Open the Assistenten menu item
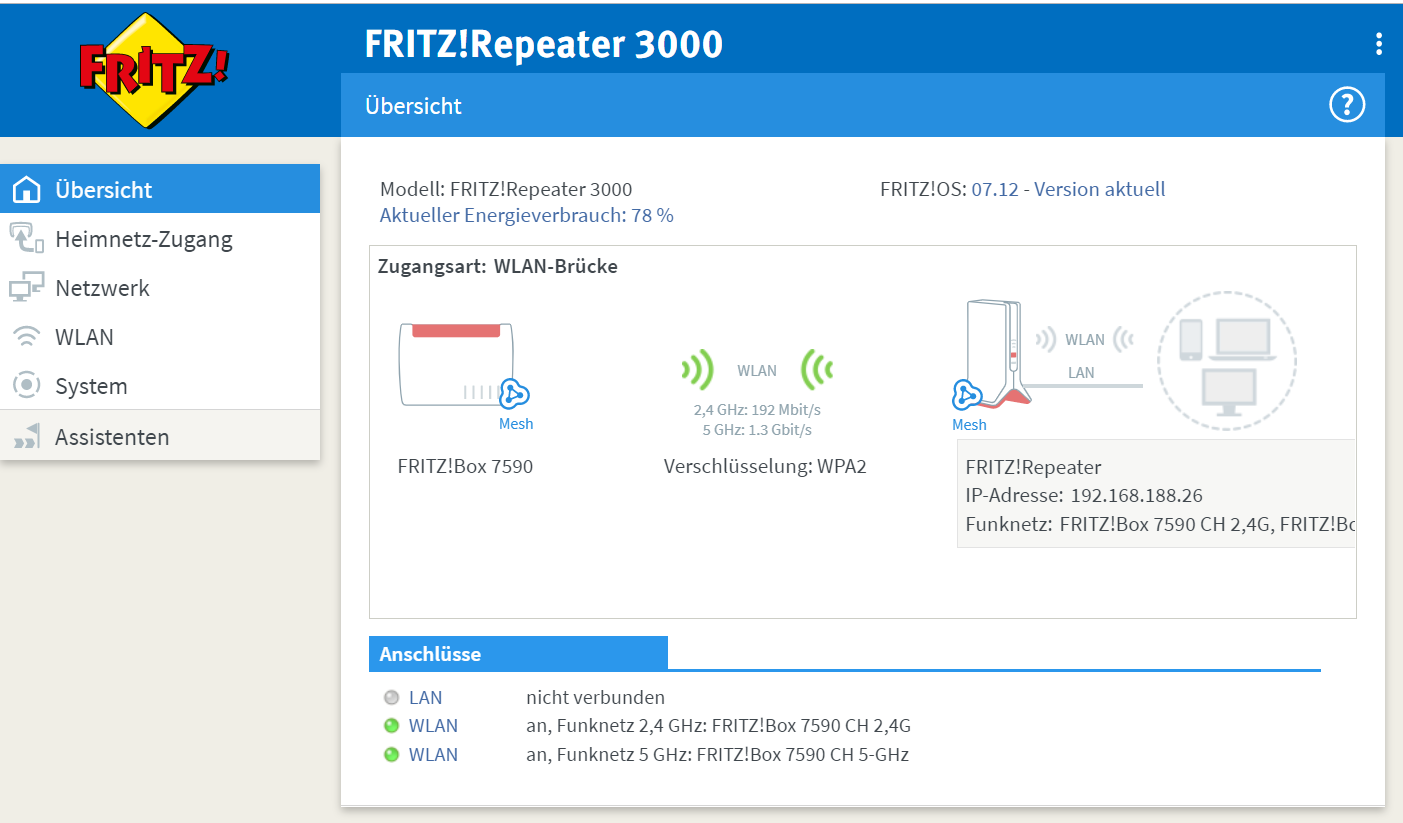Screen dimensions: 1403x823 [x=160, y=436]
